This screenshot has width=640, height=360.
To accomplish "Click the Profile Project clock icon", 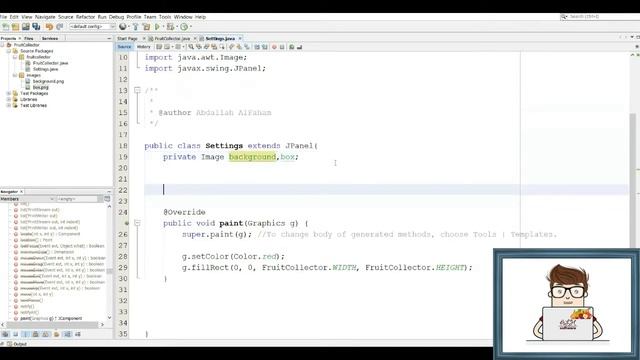I will [x=184, y=27].
